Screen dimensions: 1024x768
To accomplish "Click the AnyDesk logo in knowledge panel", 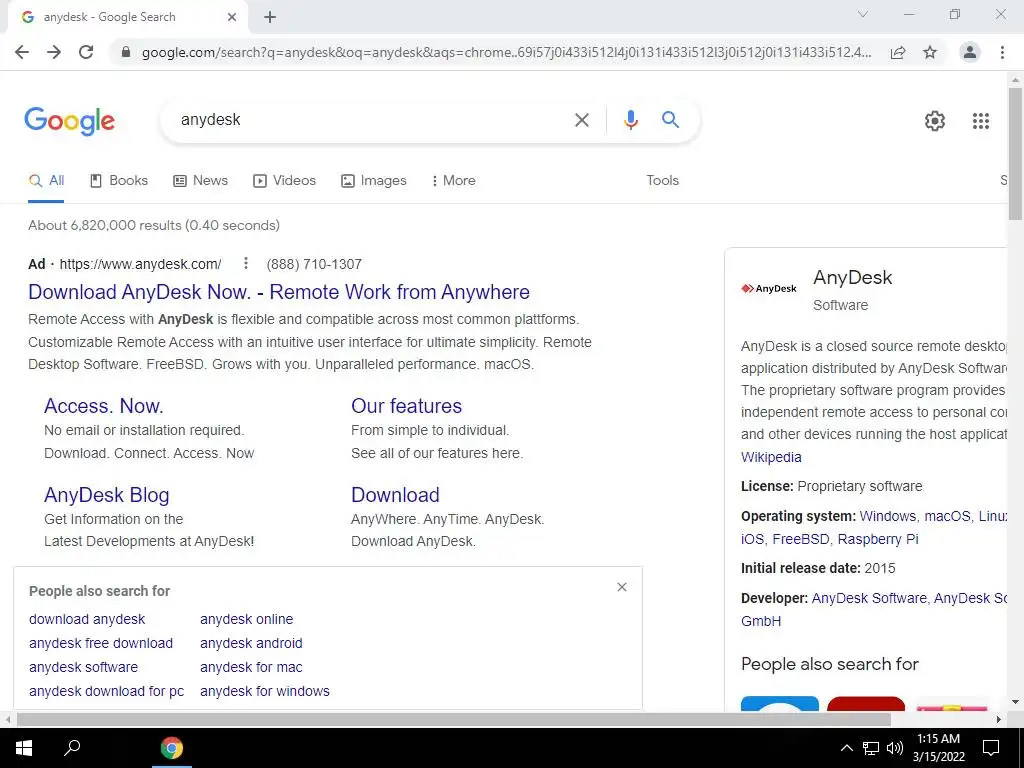I will (769, 289).
